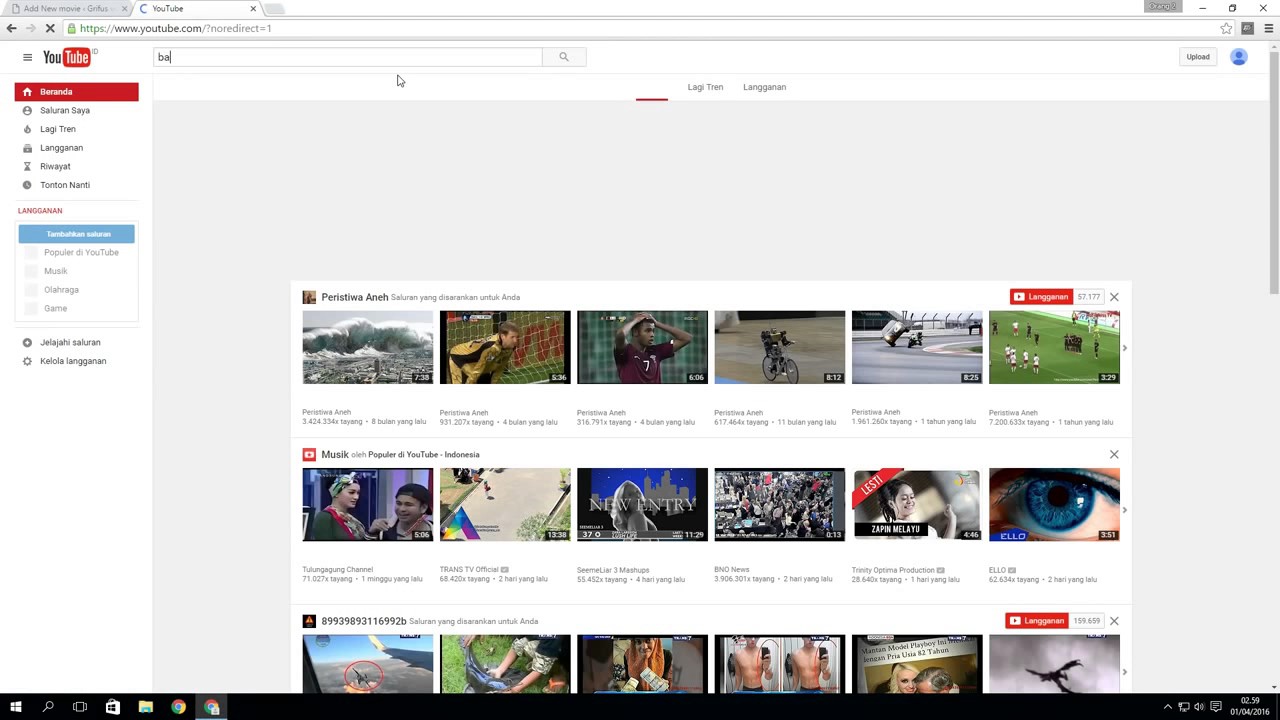
Task: Dismiss the 89939893116992b shelf
Action: (x=1114, y=621)
